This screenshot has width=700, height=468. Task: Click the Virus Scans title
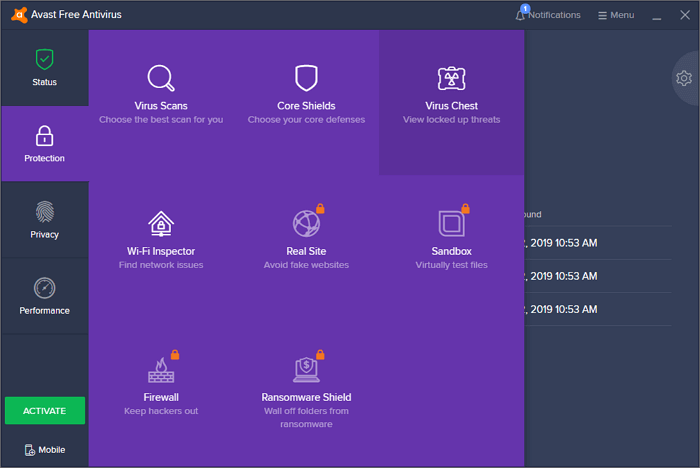[x=161, y=106]
